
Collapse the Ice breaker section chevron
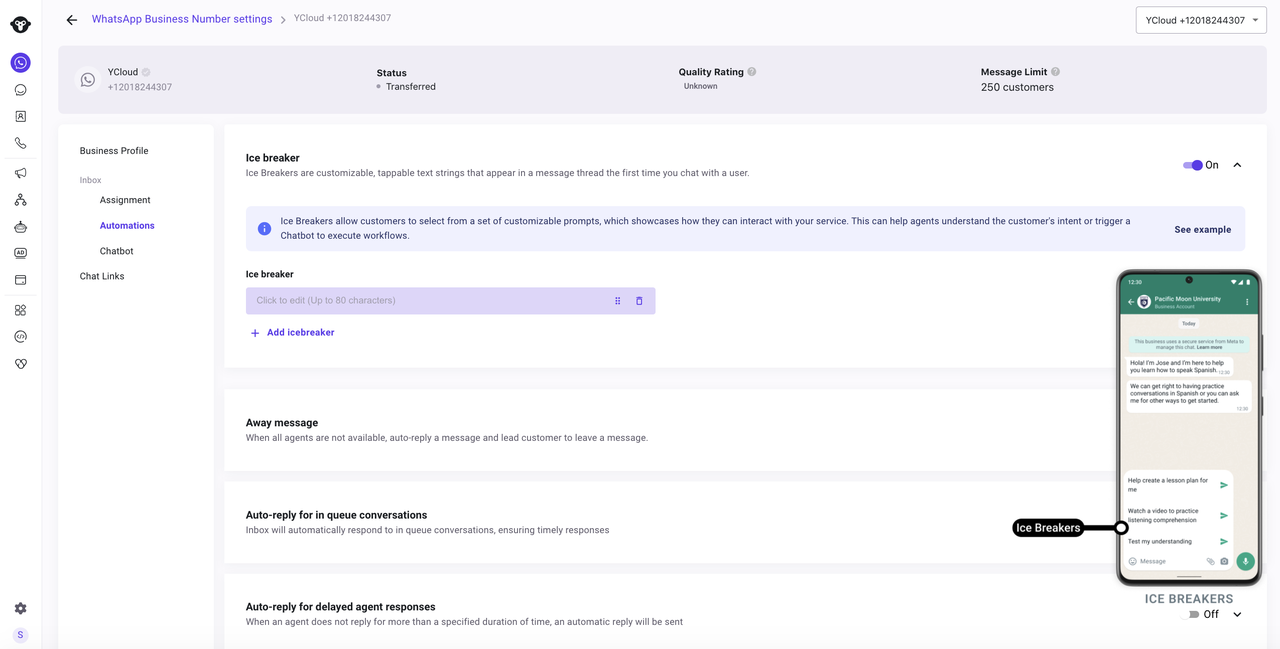(x=1237, y=165)
